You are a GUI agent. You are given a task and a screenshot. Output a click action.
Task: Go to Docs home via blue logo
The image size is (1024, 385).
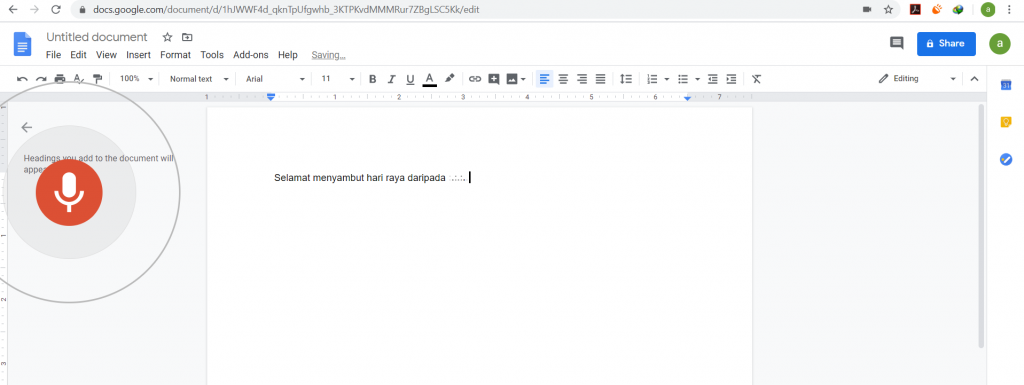point(23,44)
